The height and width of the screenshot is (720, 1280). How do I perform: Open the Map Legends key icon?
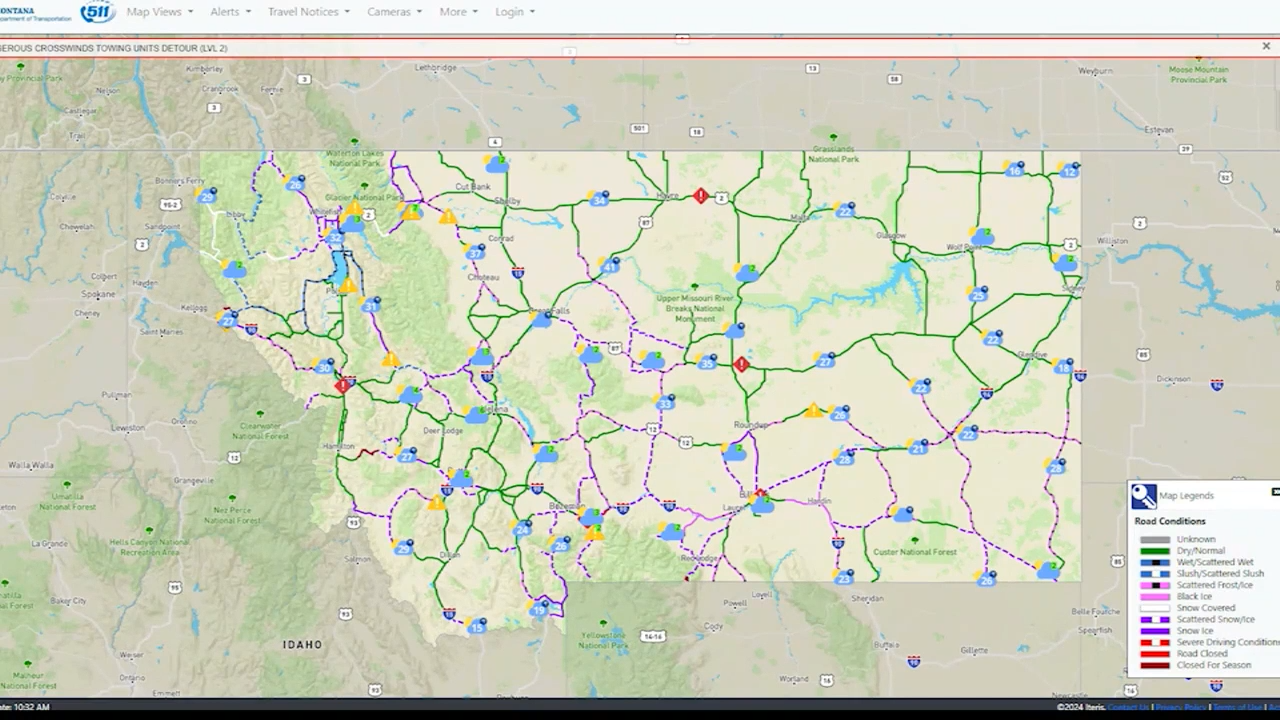click(1143, 495)
